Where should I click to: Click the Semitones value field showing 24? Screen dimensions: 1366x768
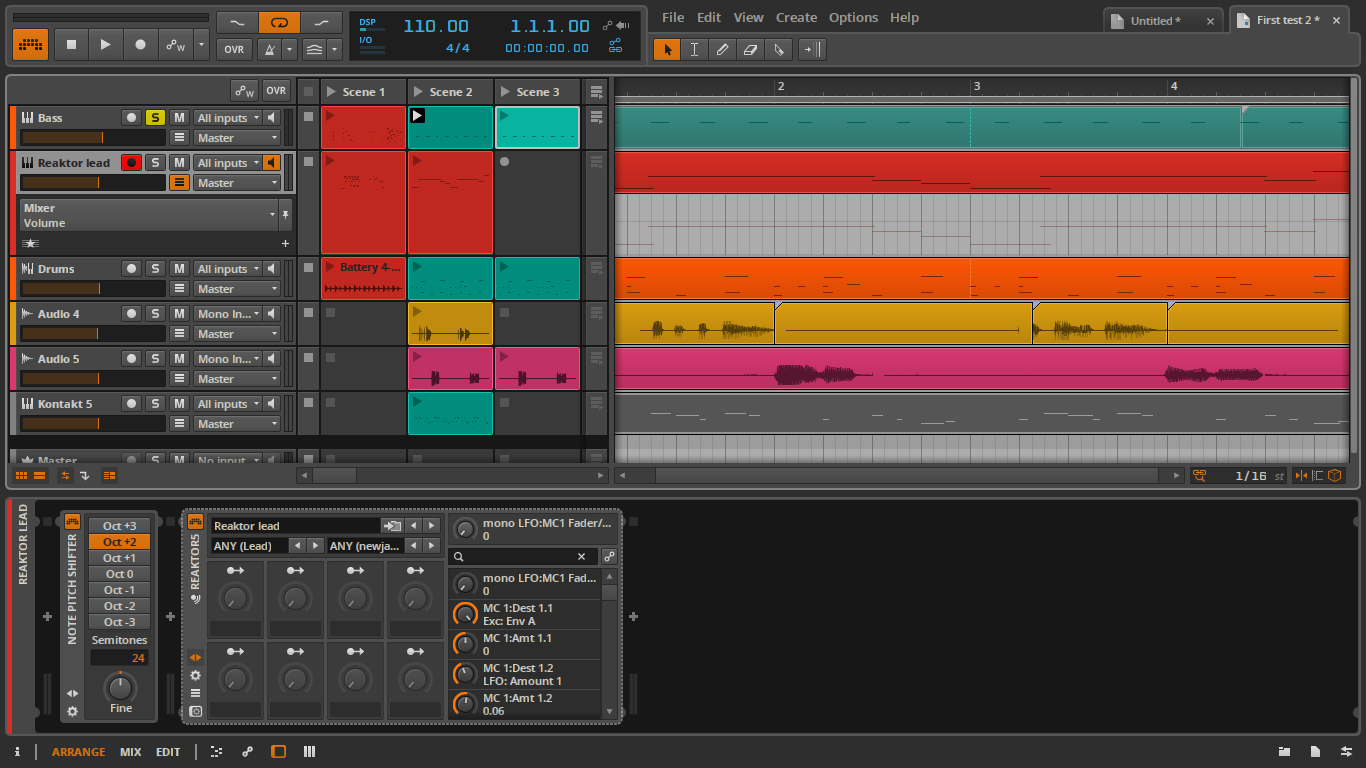(119, 657)
